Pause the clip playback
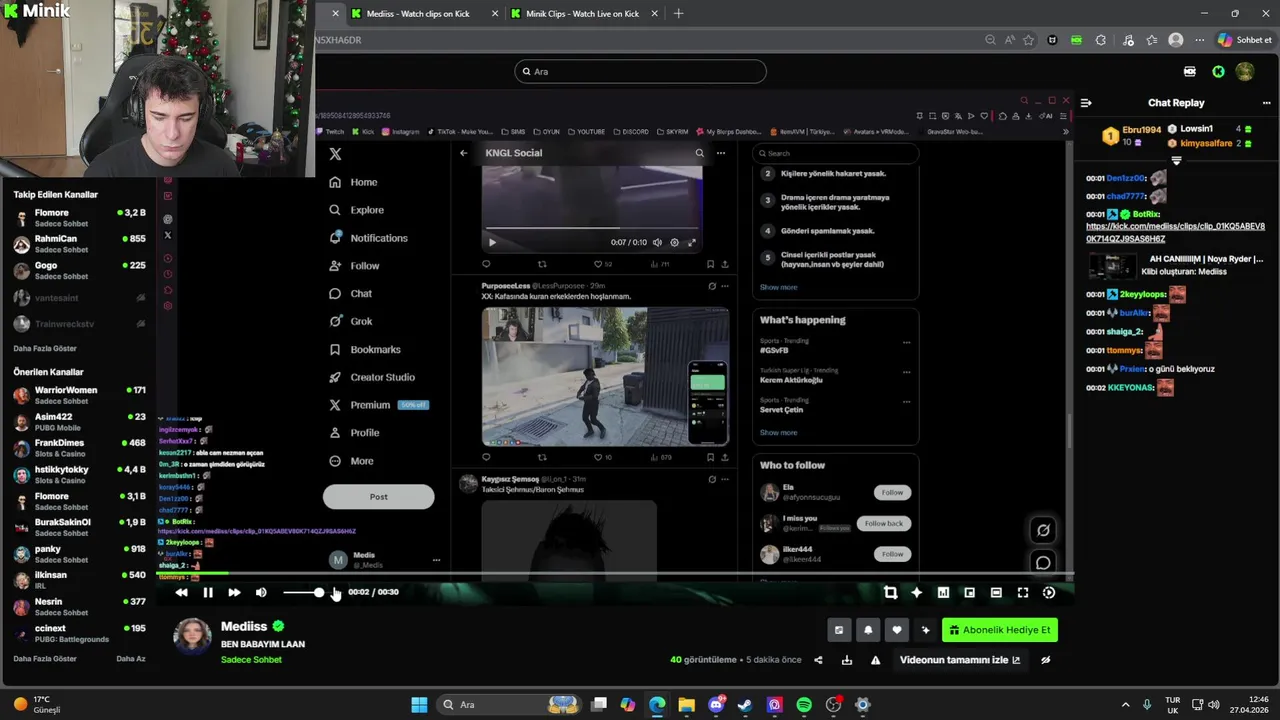The width and height of the screenshot is (1280, 720). [208, 592]
